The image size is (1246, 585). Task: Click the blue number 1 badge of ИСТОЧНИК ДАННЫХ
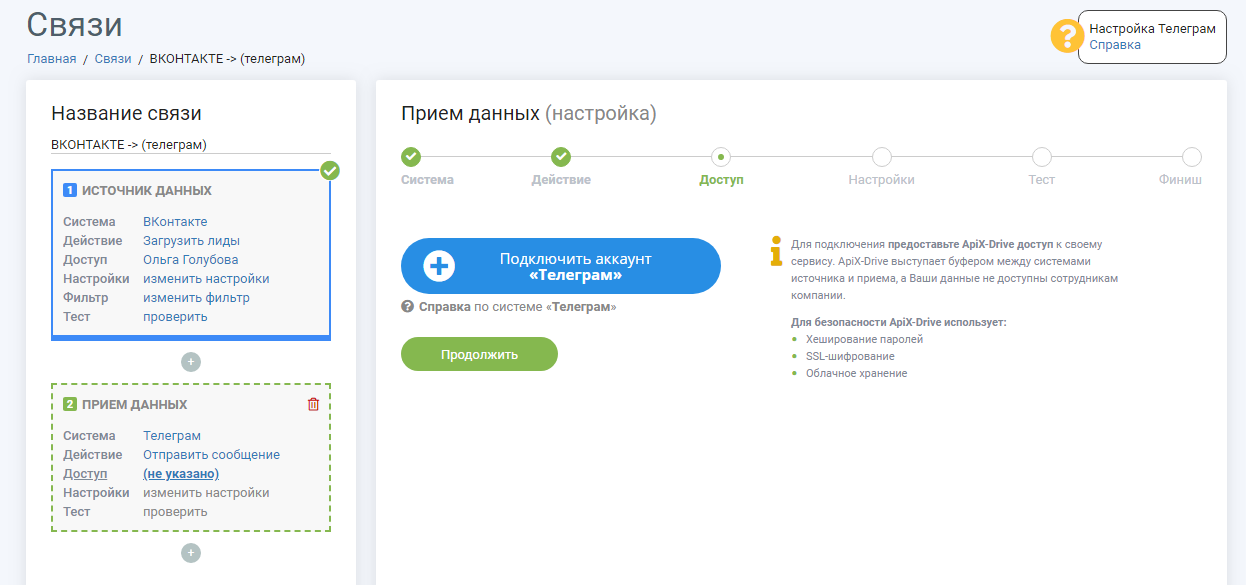[x=70, y=190]
